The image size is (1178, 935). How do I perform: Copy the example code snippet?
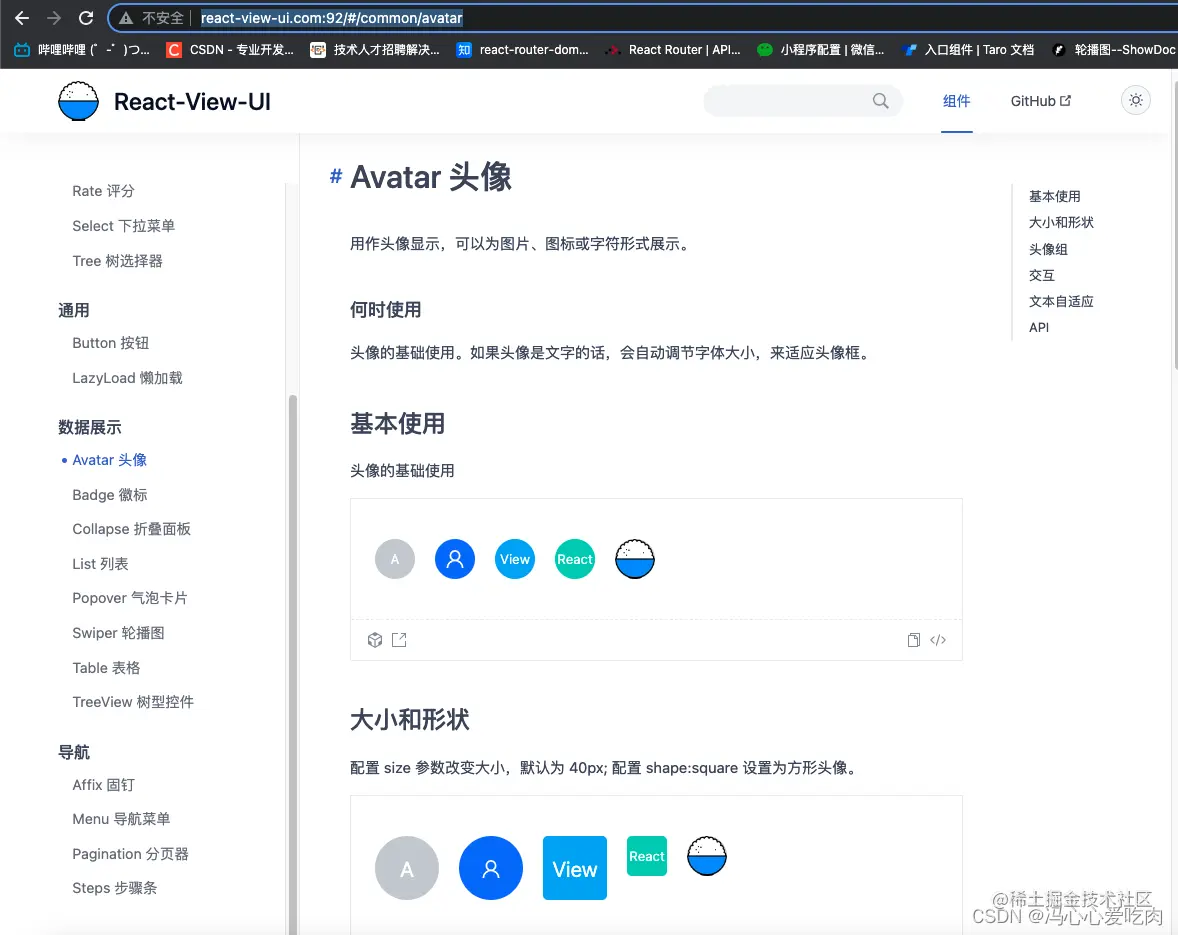click(913, 639)
